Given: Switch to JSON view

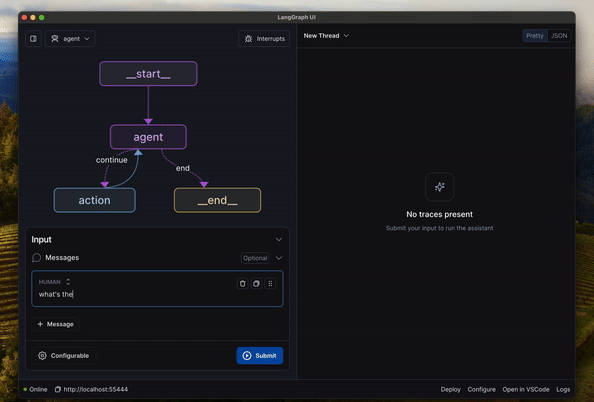Looking at the screenshot, I should click(x=559, y=36).
